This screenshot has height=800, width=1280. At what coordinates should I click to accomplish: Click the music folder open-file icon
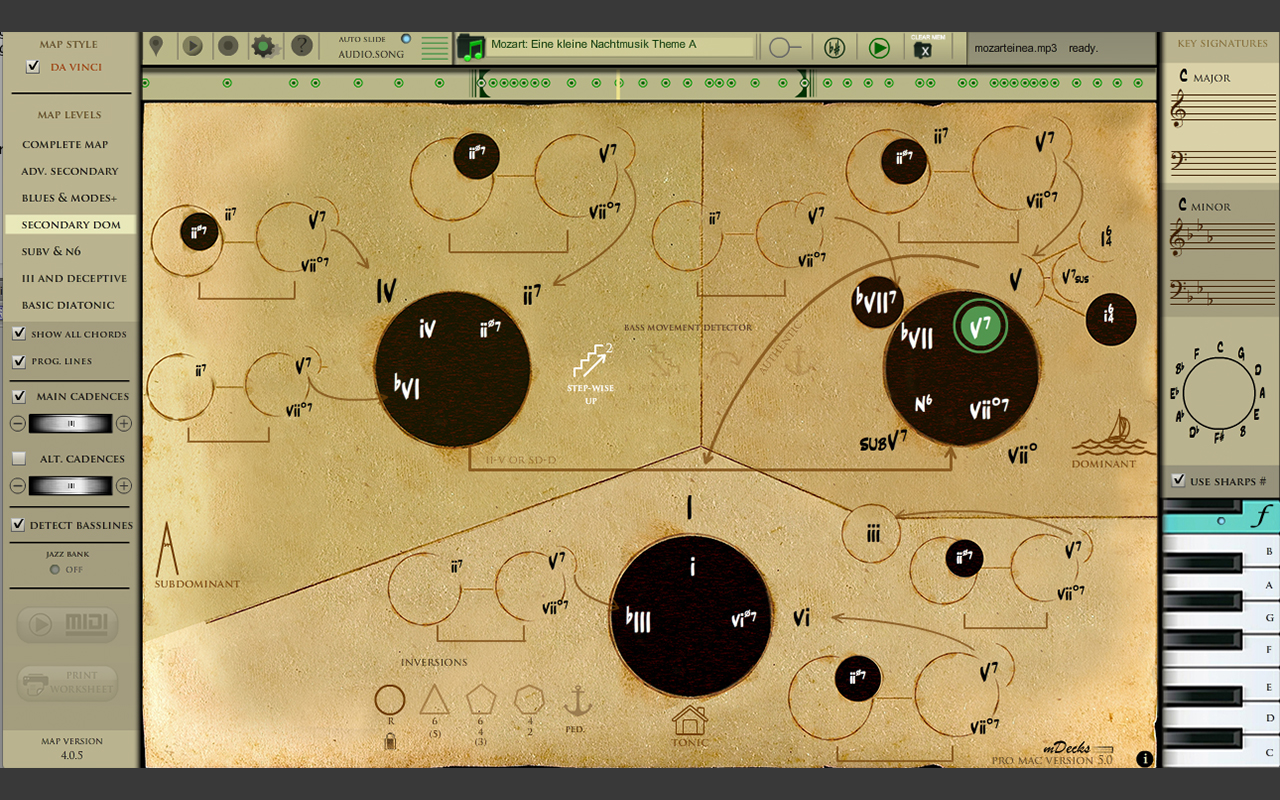(x=470, y=47)
